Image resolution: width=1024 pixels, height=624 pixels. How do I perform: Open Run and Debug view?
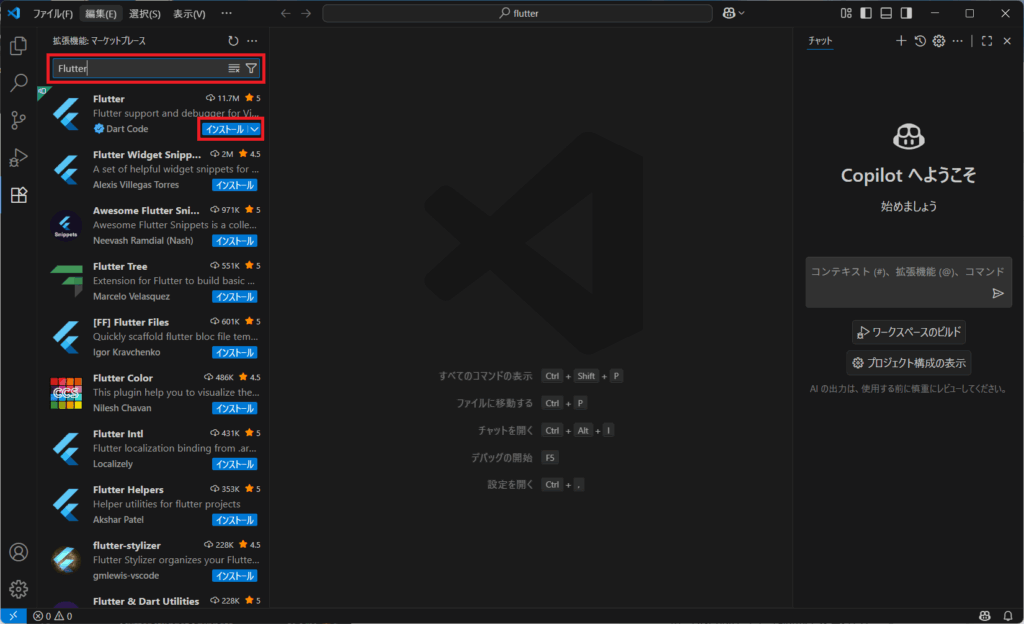tap(18, 158)
